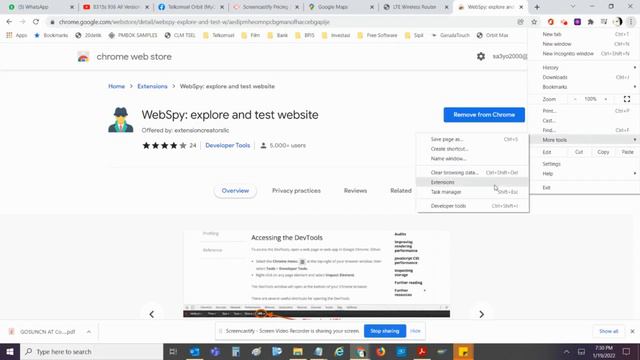Expand the History submenu

click(584, 67)
